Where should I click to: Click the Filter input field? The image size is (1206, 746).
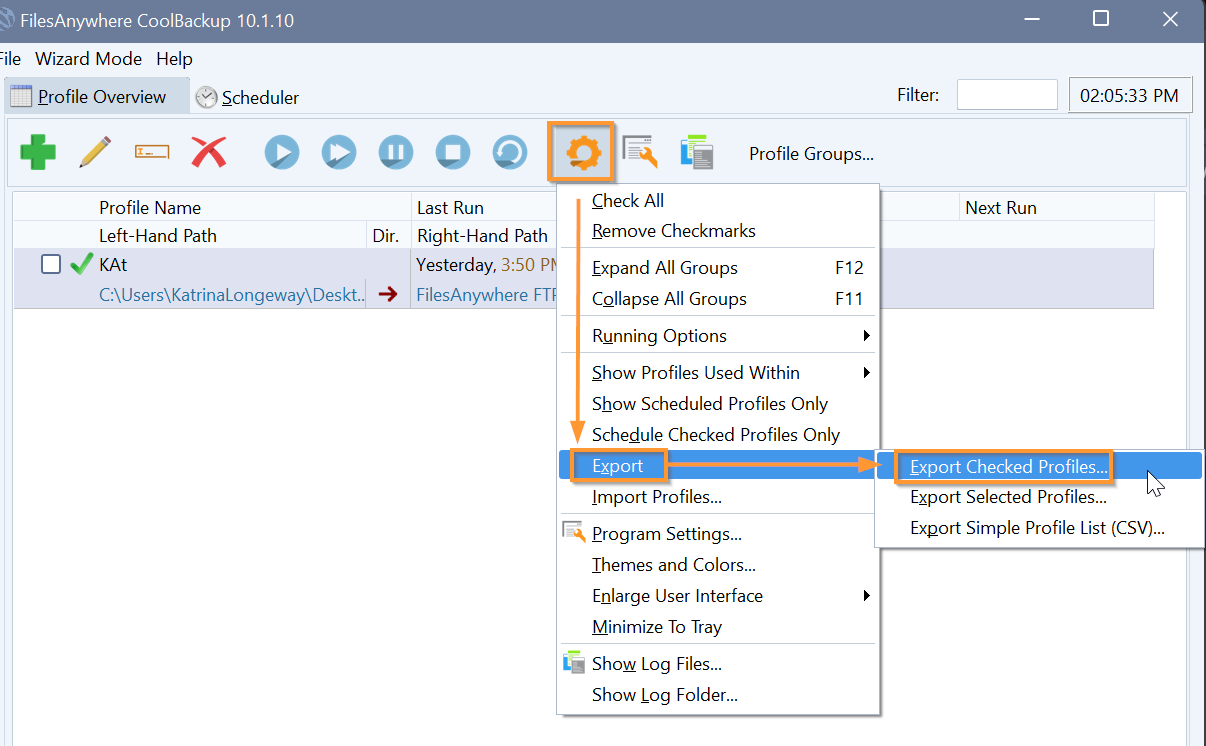pos(1007,95)
